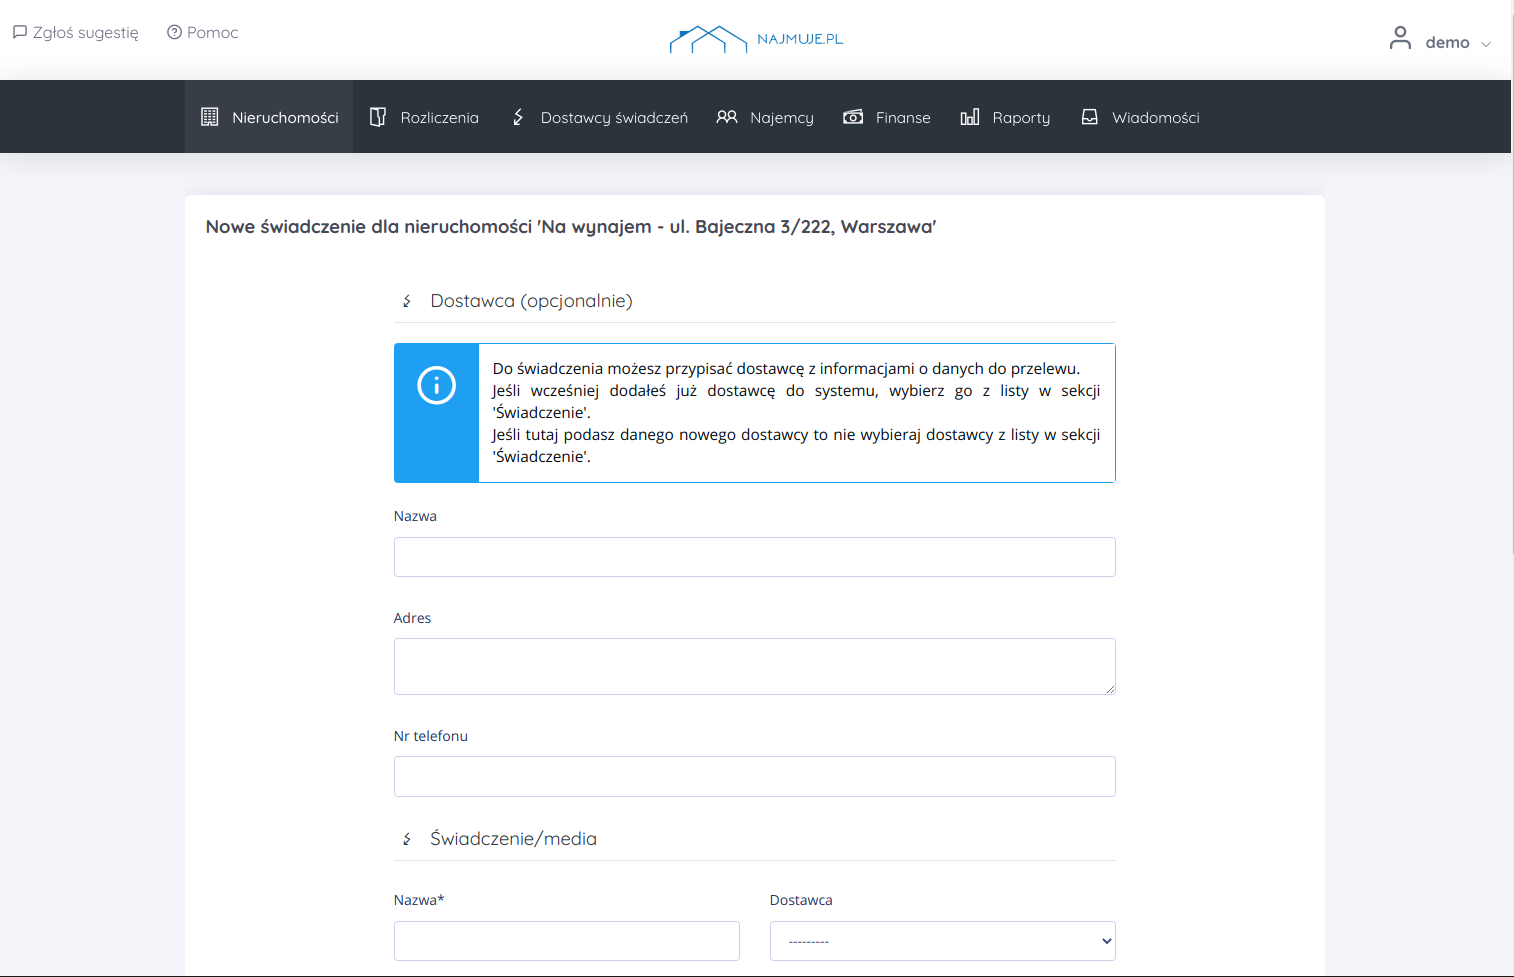Focus the supplier Nazwa input field
Screen dimensions: 1514x977
(x=755, y=557)
